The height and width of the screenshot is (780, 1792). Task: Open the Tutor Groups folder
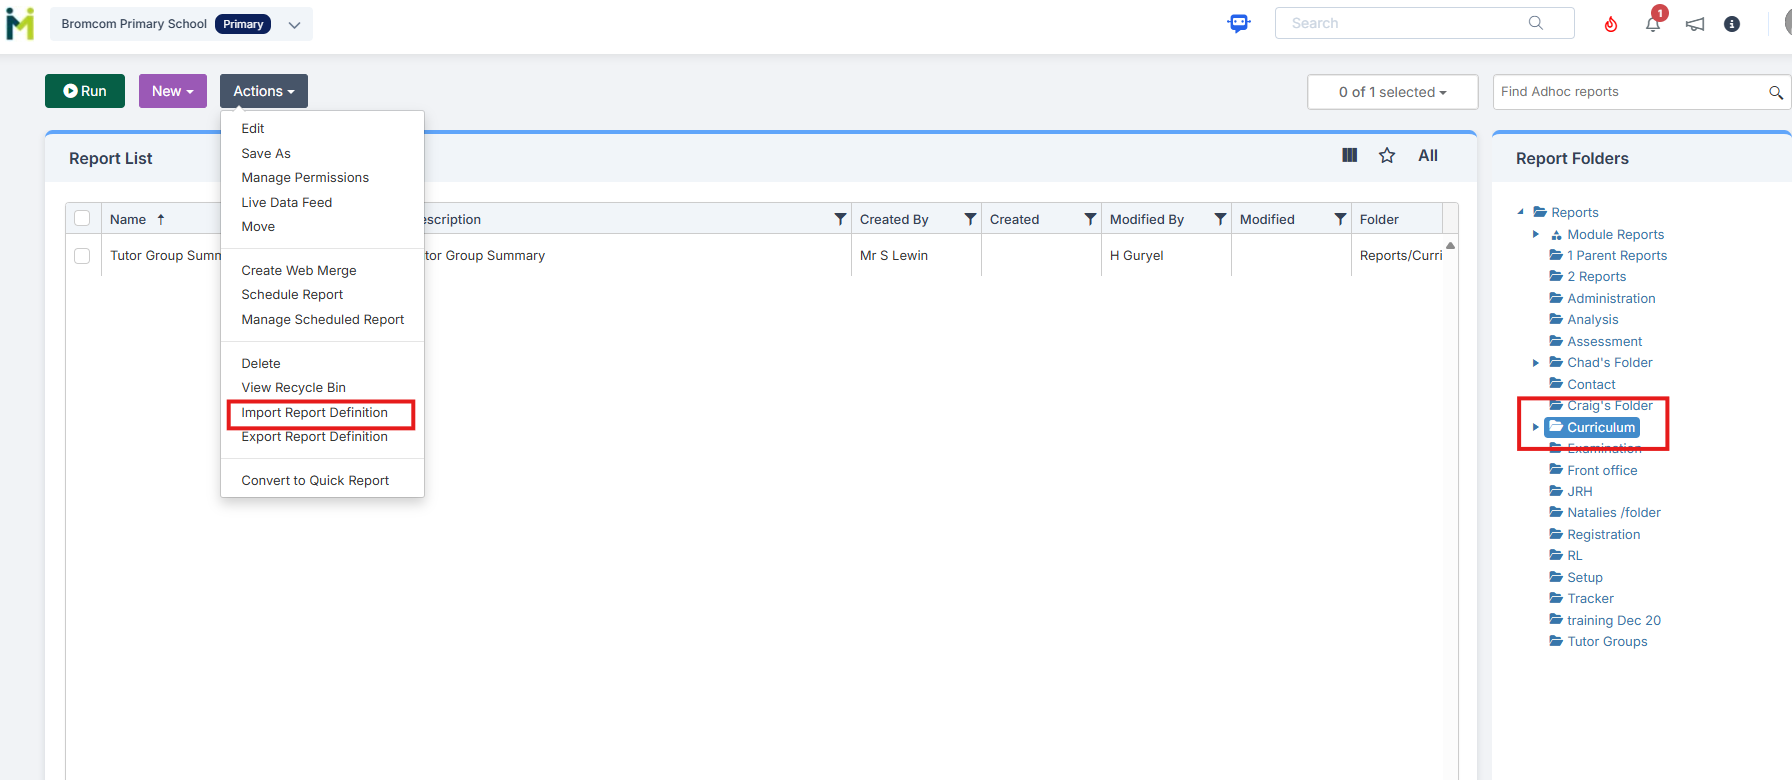[x=1606, y=642]
